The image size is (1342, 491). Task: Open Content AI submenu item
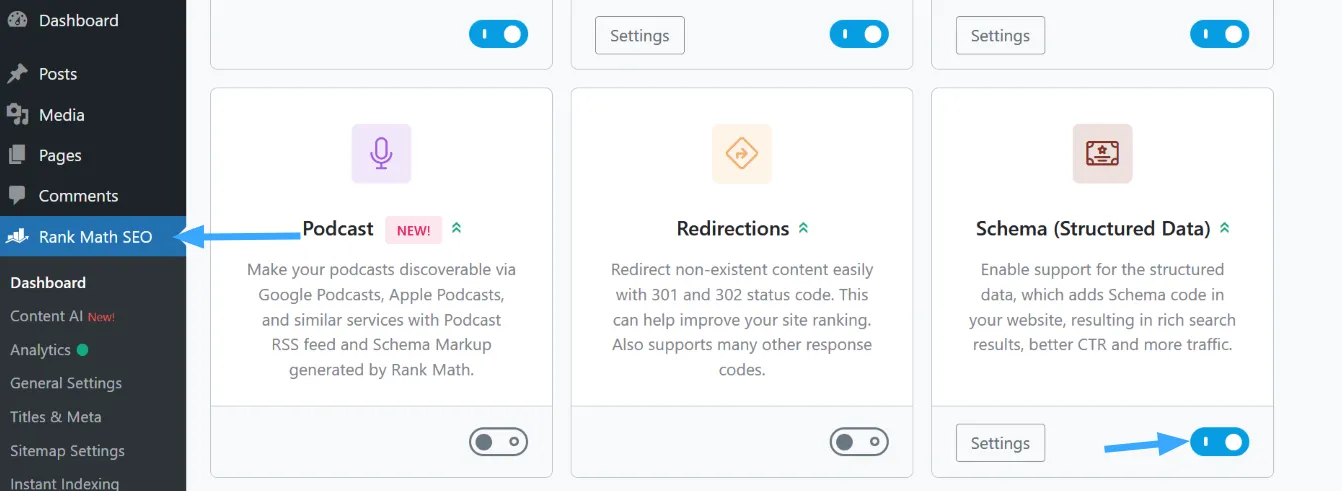[x=46, y=316]
